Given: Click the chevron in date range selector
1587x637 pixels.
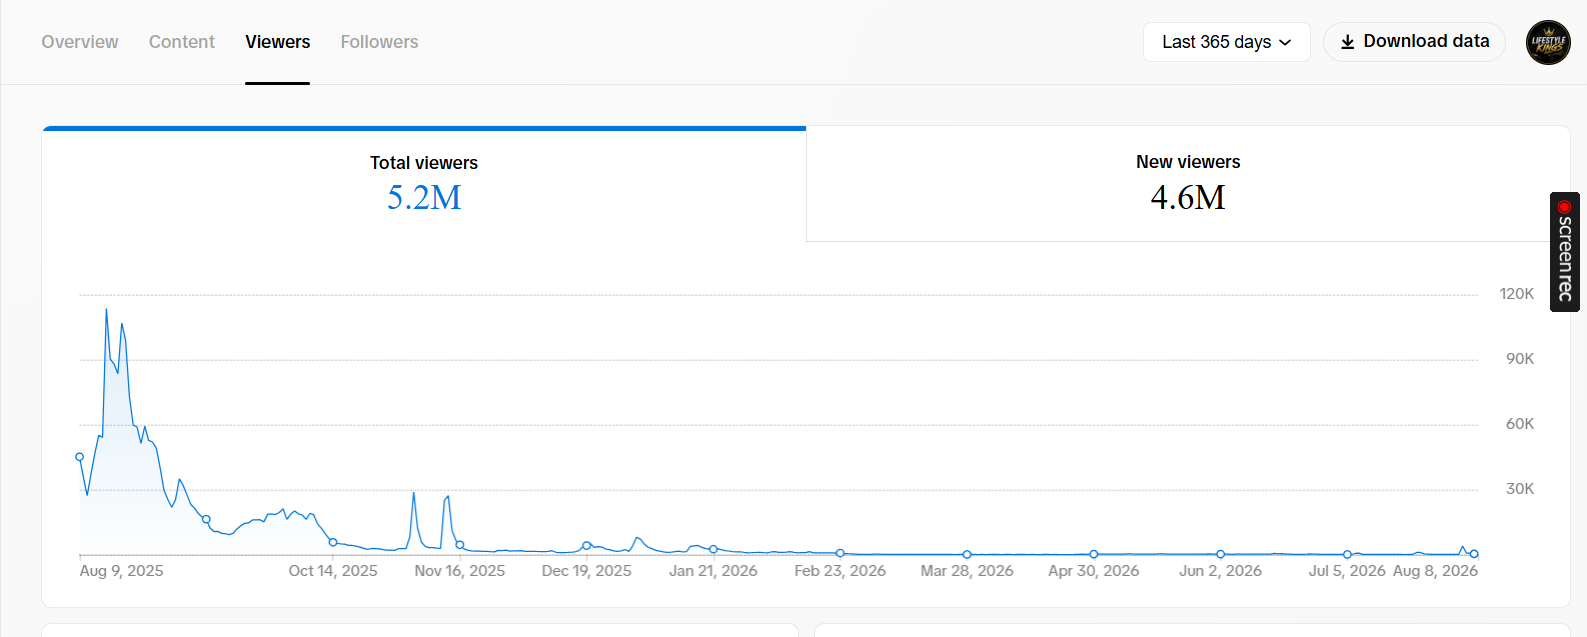Looking at the screenshot, I should pyautogui.click(x=1285, y=43).
